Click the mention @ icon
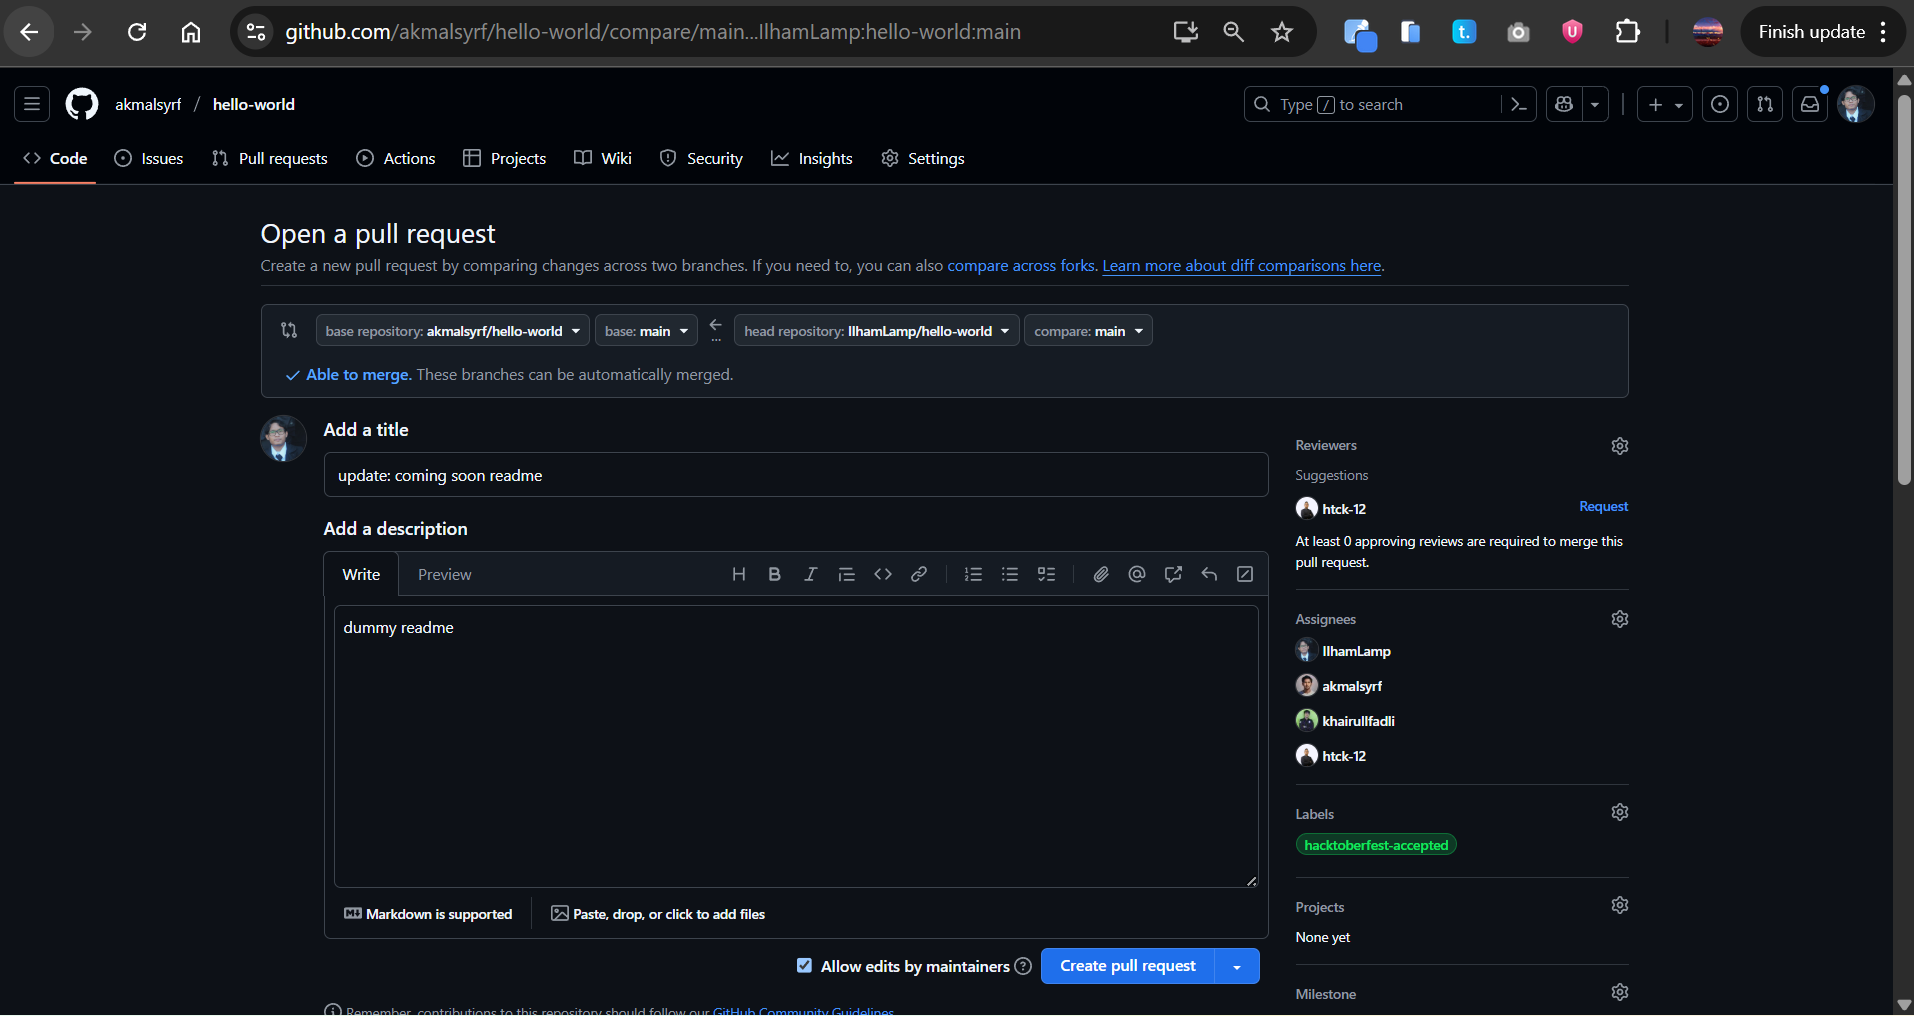Screen dimensions: 1914x1016 (x=1136, y=574)
